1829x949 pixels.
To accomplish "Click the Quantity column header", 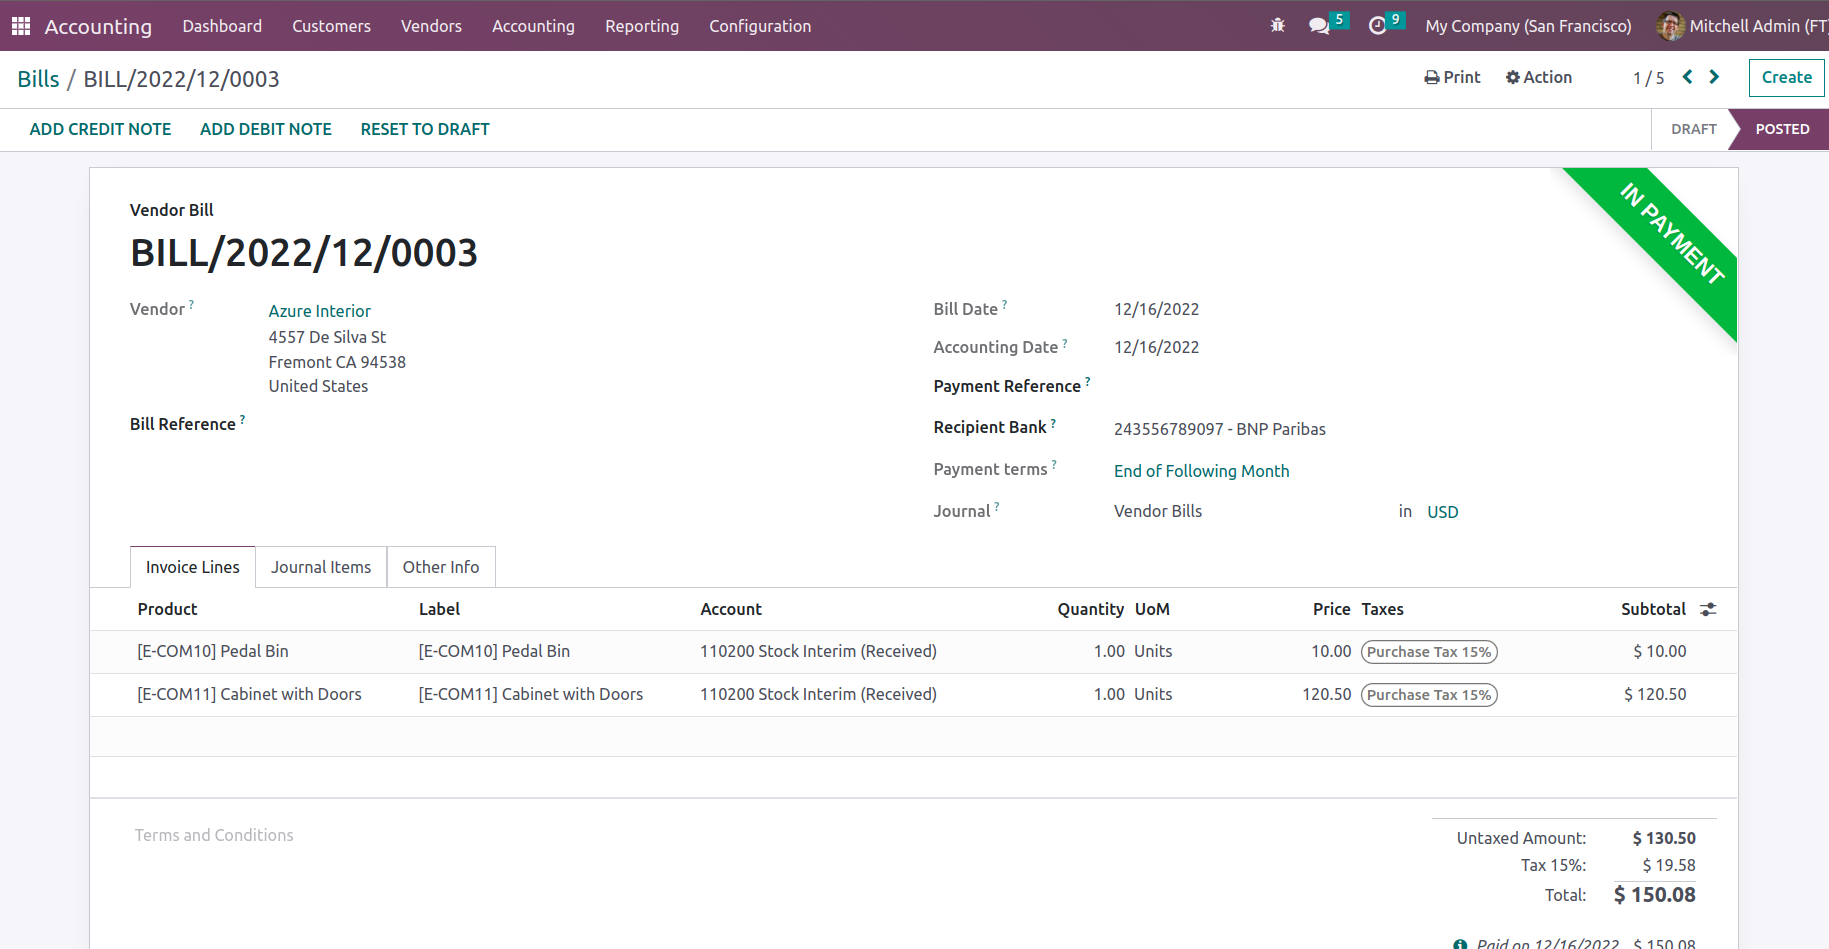I will click(1090, 609).
